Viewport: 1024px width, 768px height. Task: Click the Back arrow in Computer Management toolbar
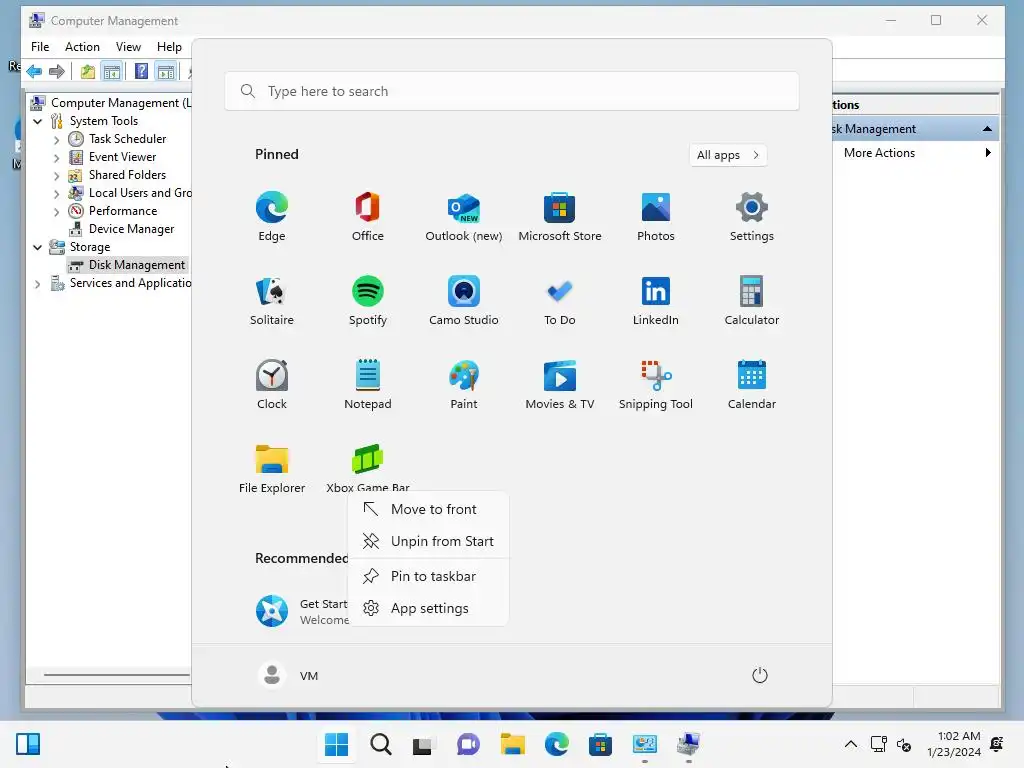click(x=34, y=71)
